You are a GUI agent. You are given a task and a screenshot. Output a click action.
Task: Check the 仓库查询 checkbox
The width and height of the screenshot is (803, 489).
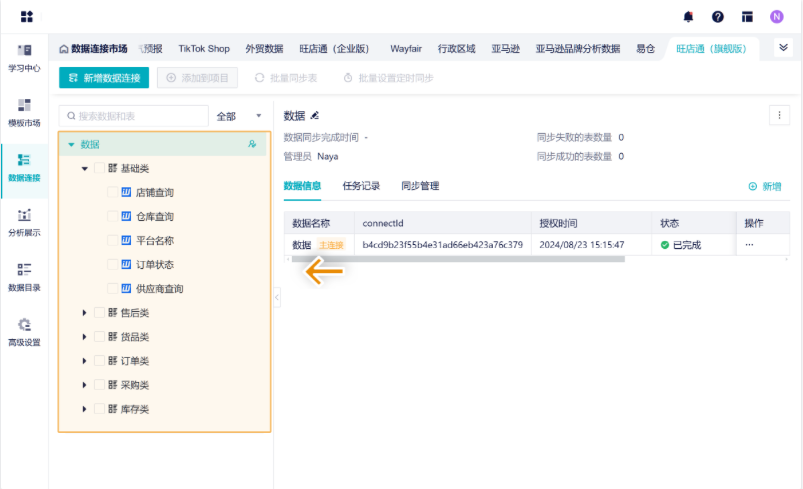point(113,216)
